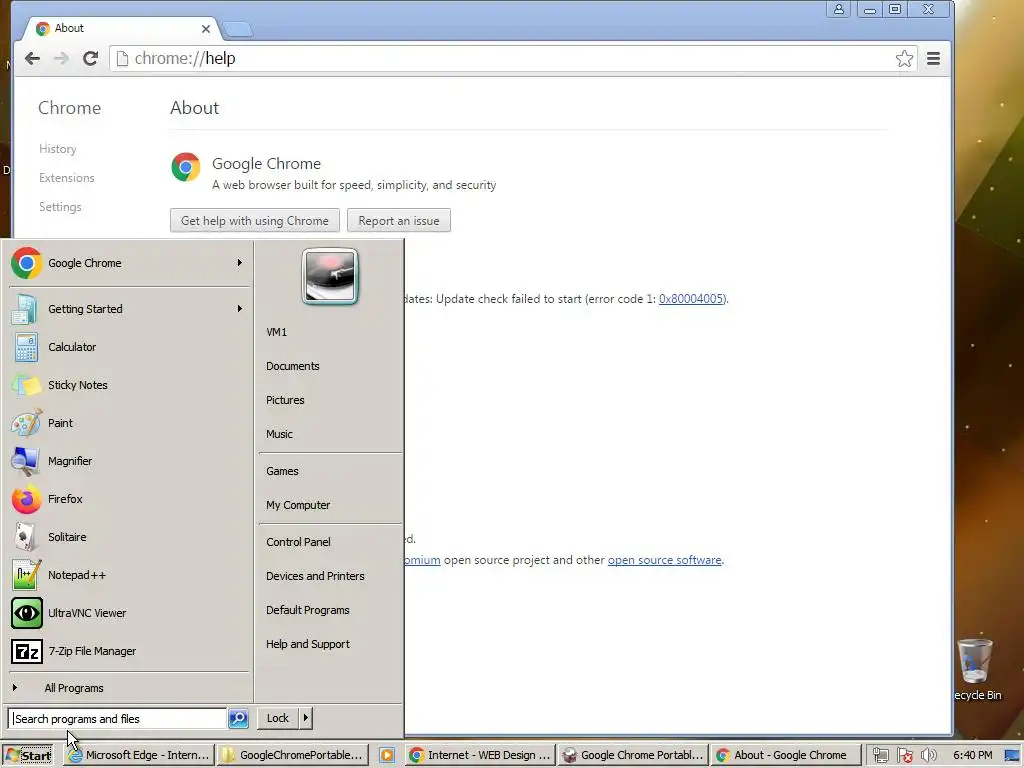The width and height of the screenshot is (1024, 768).
Task: Open the open source software link
Action: [x=664, y=560]
